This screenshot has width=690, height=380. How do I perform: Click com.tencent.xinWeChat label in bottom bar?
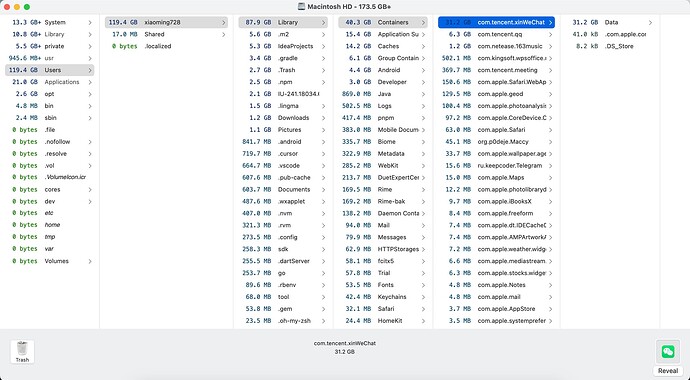coord(345,343)
